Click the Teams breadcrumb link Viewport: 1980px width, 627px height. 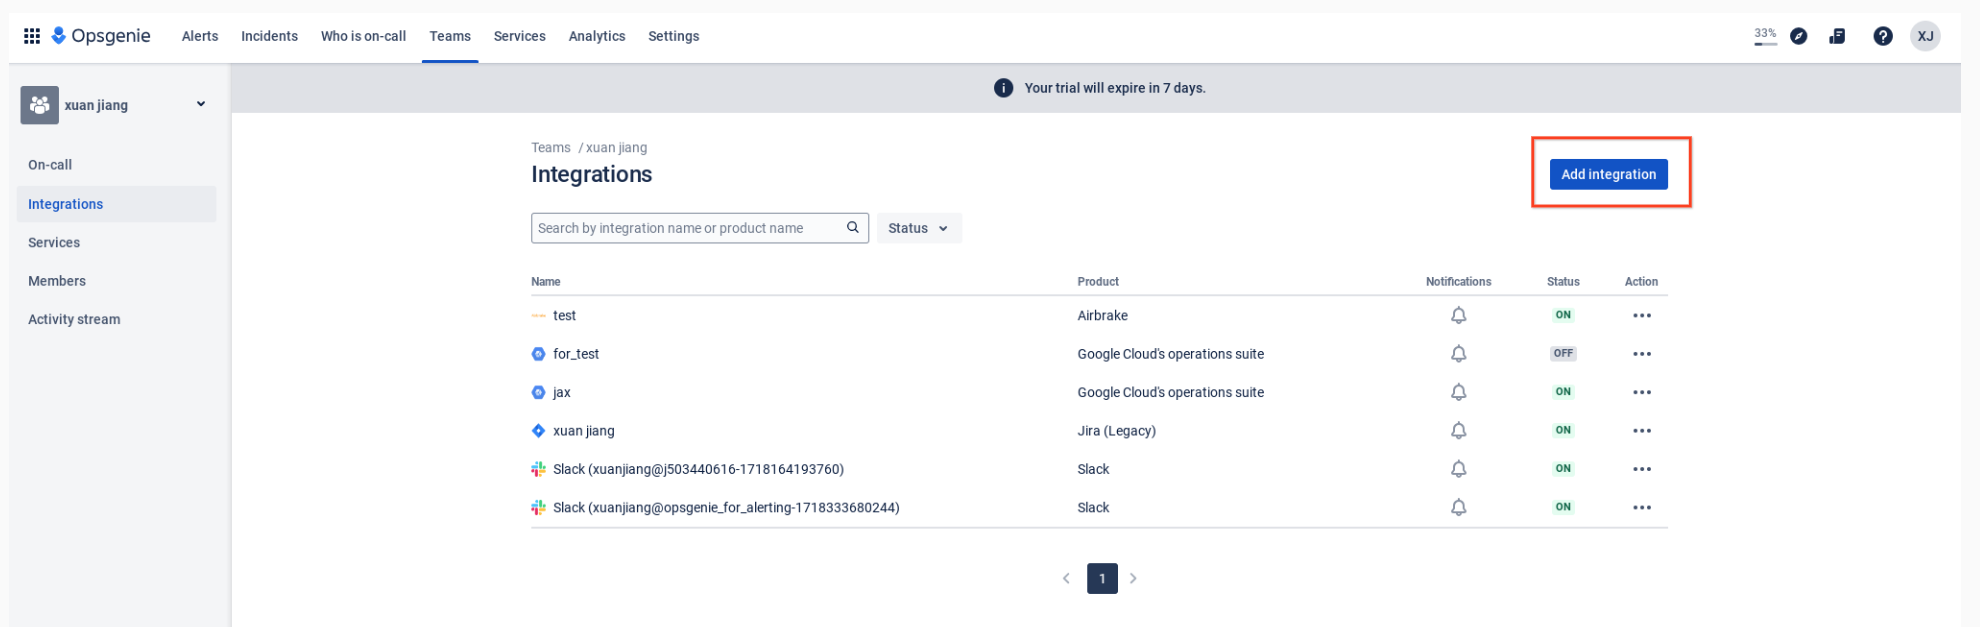coord(551,147)
